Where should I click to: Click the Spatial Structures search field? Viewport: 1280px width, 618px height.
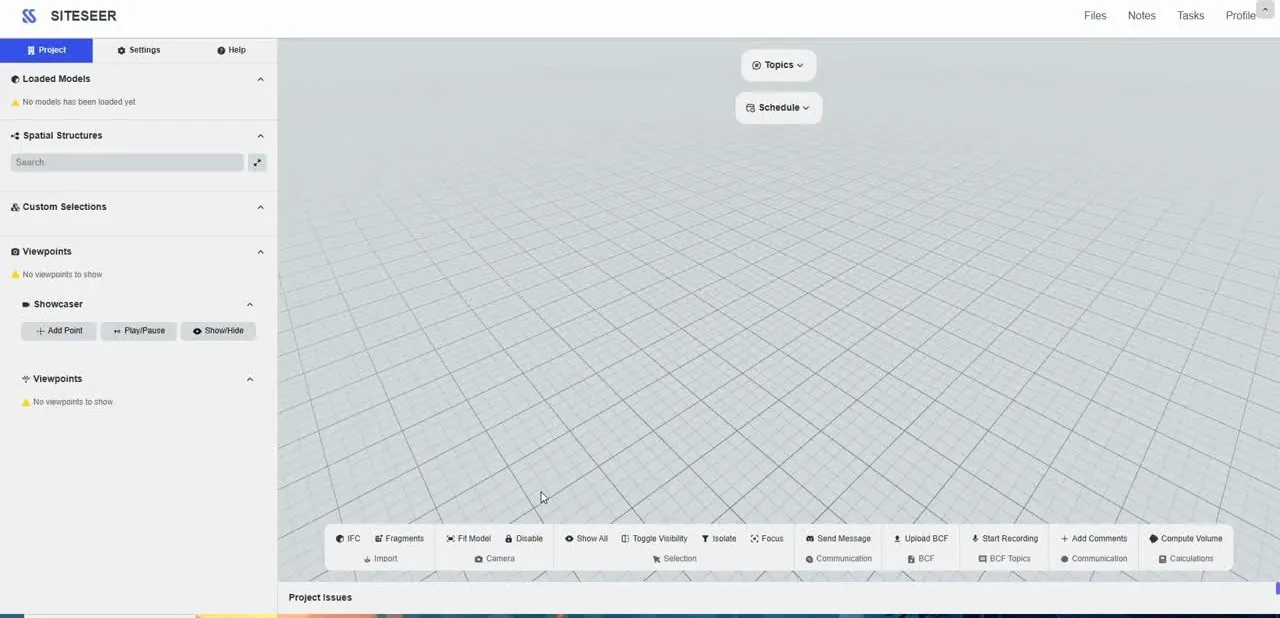(127, 162)
